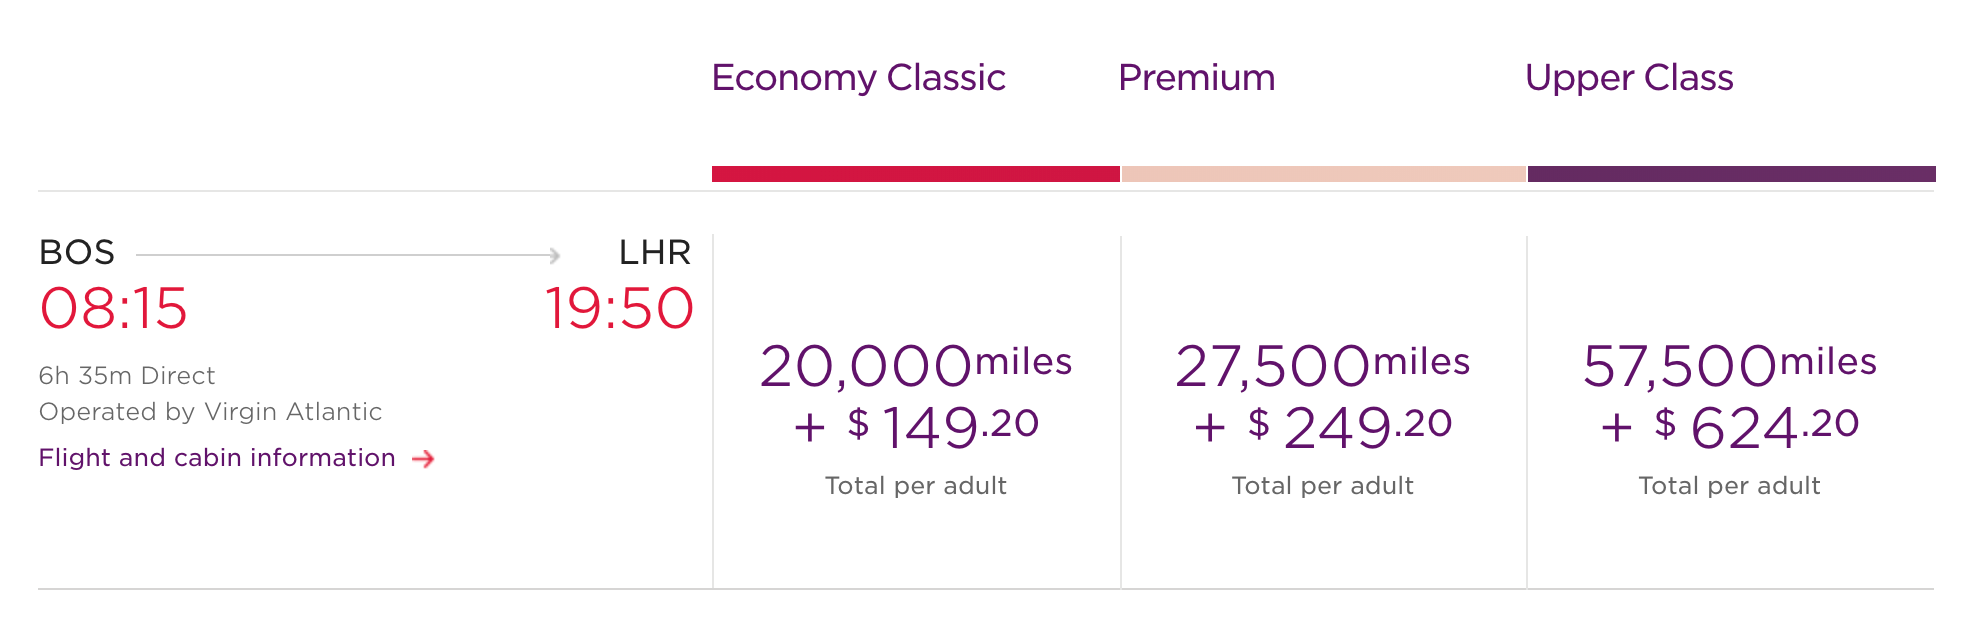1968x620 pixels.
Task: Click the red arrow beside Flight and cabin information
Action: click(x=424, y=459)
